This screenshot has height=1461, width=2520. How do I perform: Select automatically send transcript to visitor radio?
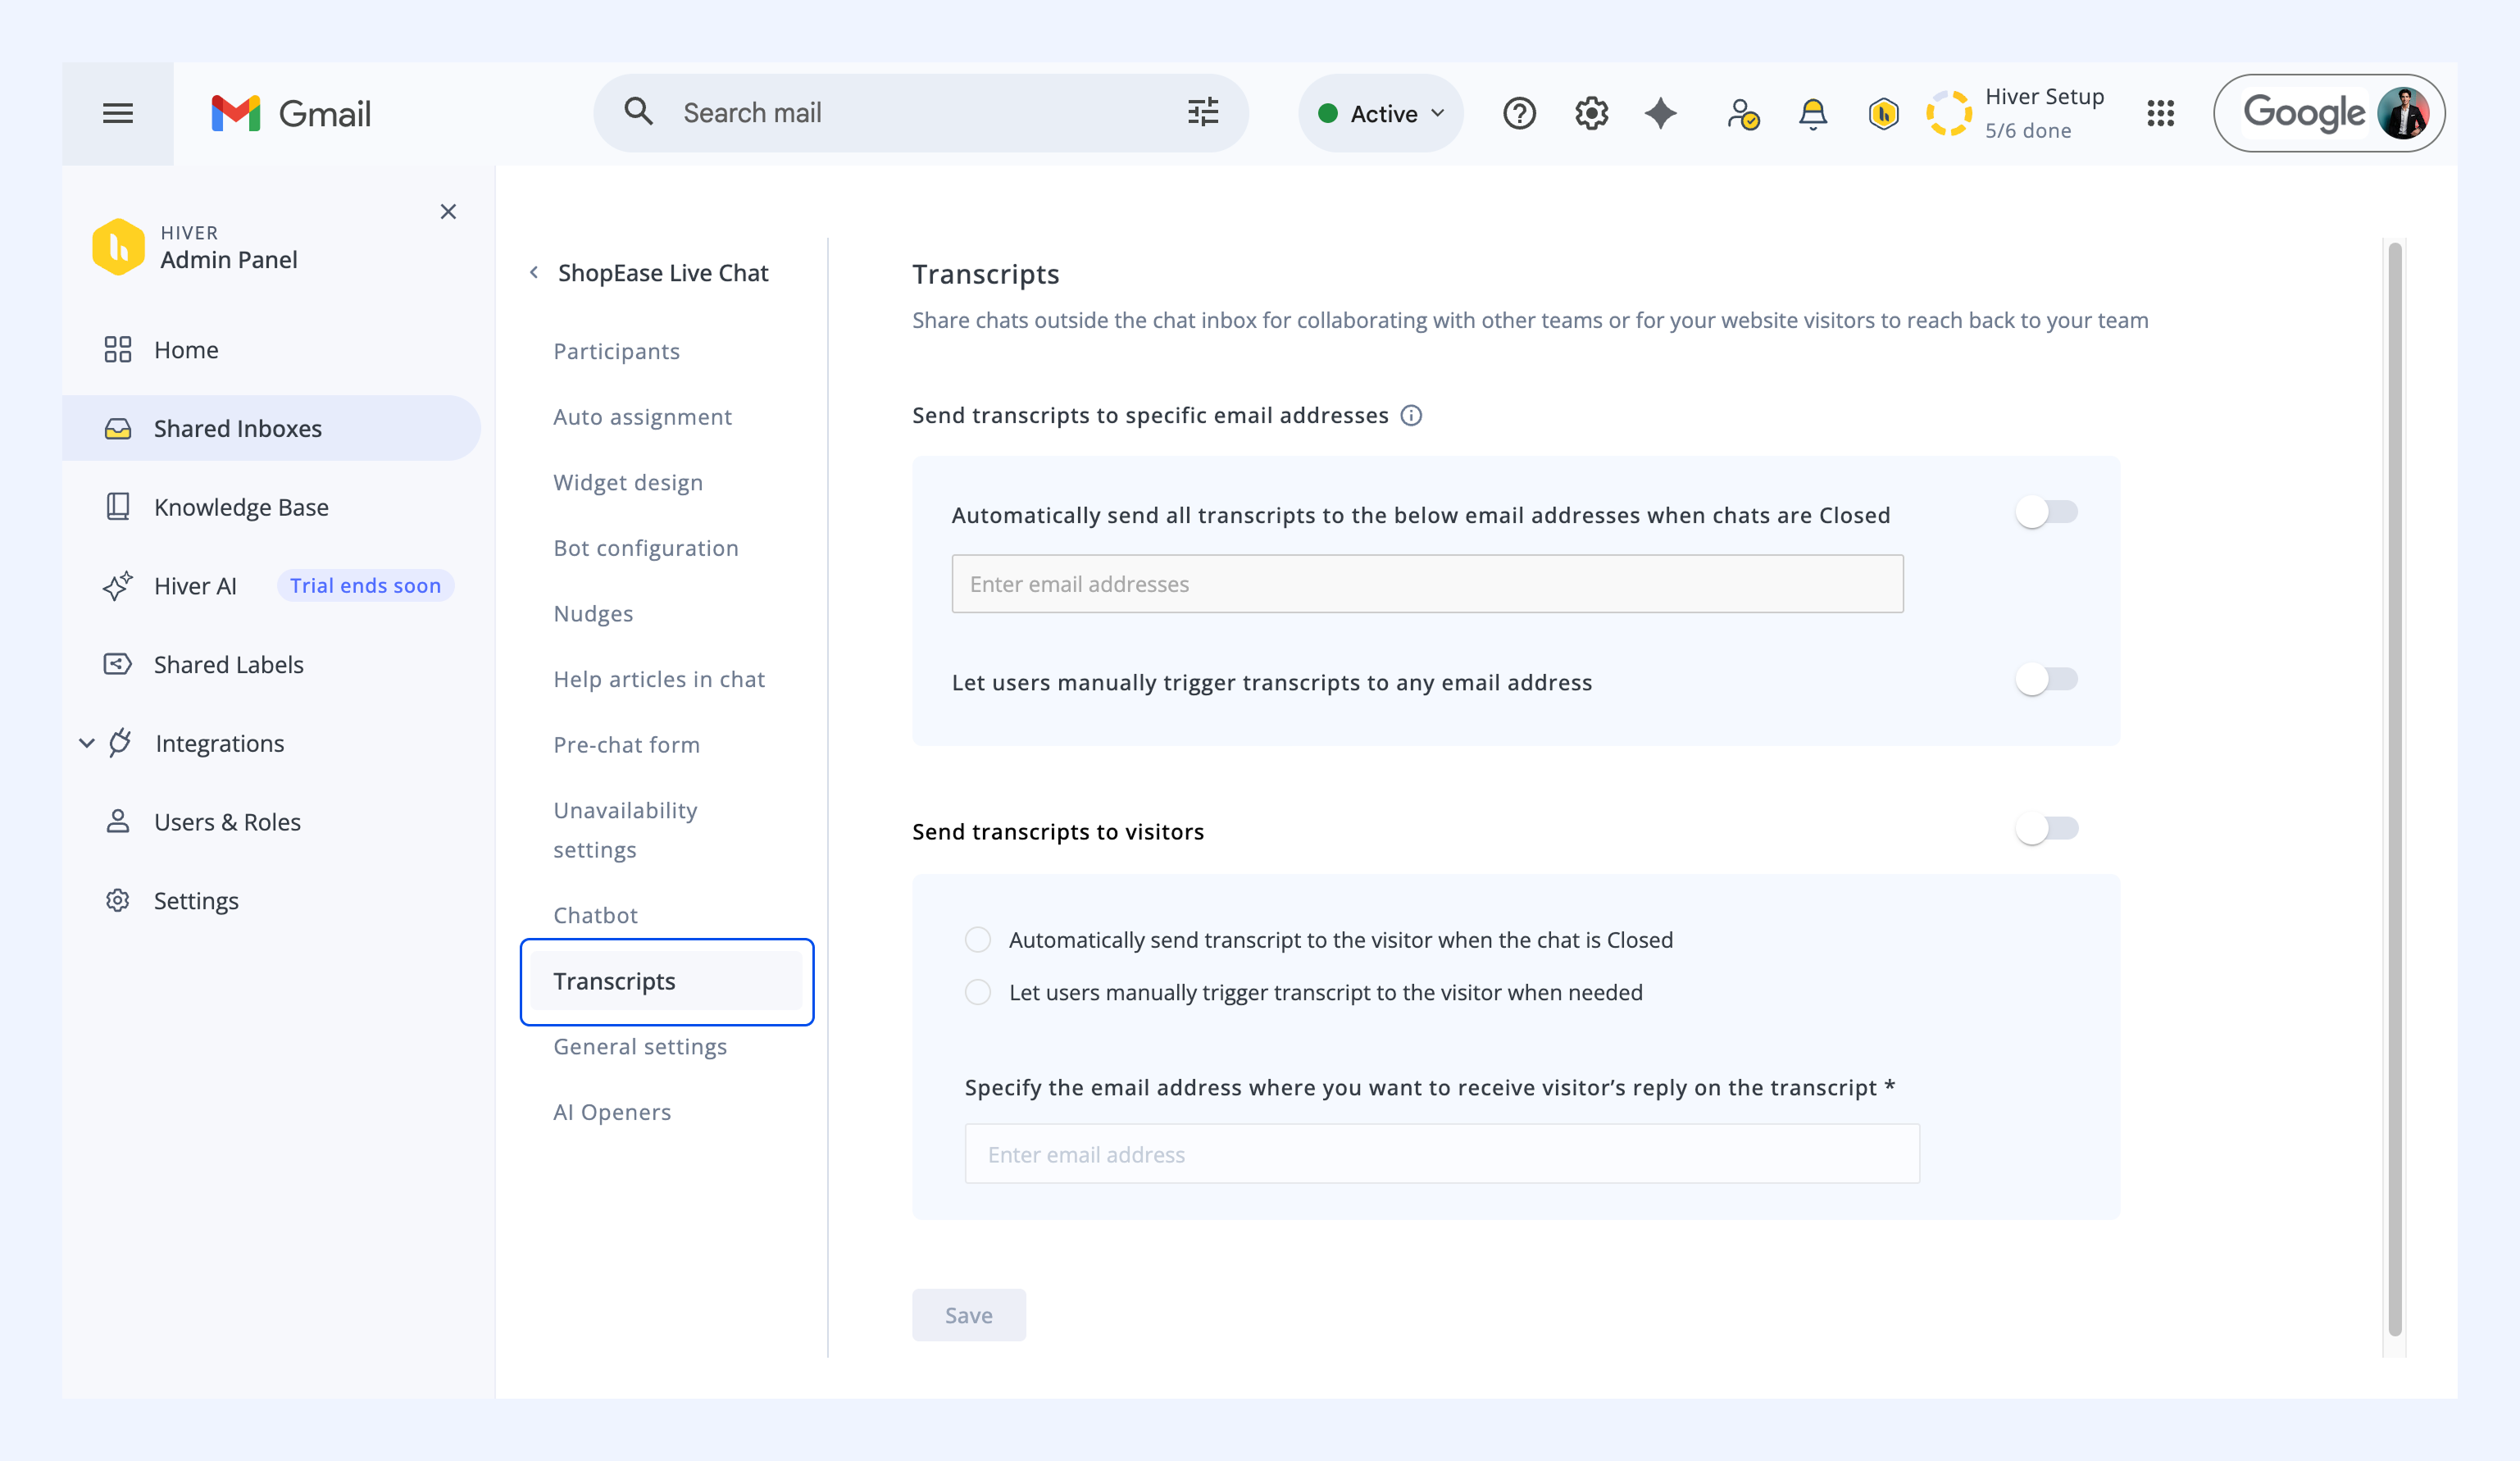978,939
